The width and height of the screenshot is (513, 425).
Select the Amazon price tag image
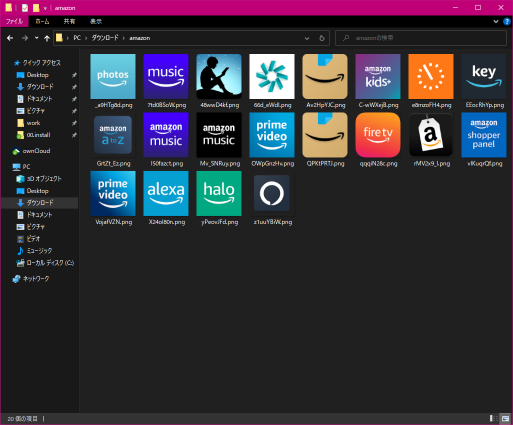(431, 135)
